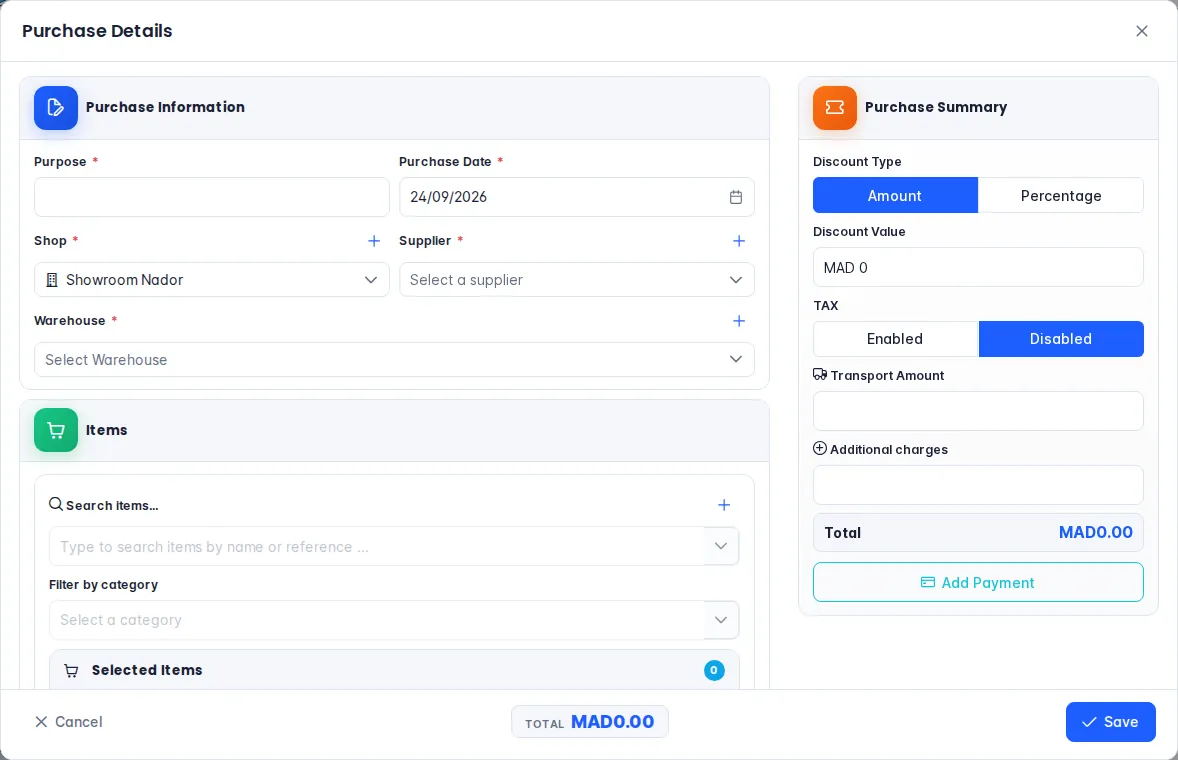Click the Search items magnifier icon
Screen dimensions: 1178x760
pyautogui.click(x=56, y=504)
